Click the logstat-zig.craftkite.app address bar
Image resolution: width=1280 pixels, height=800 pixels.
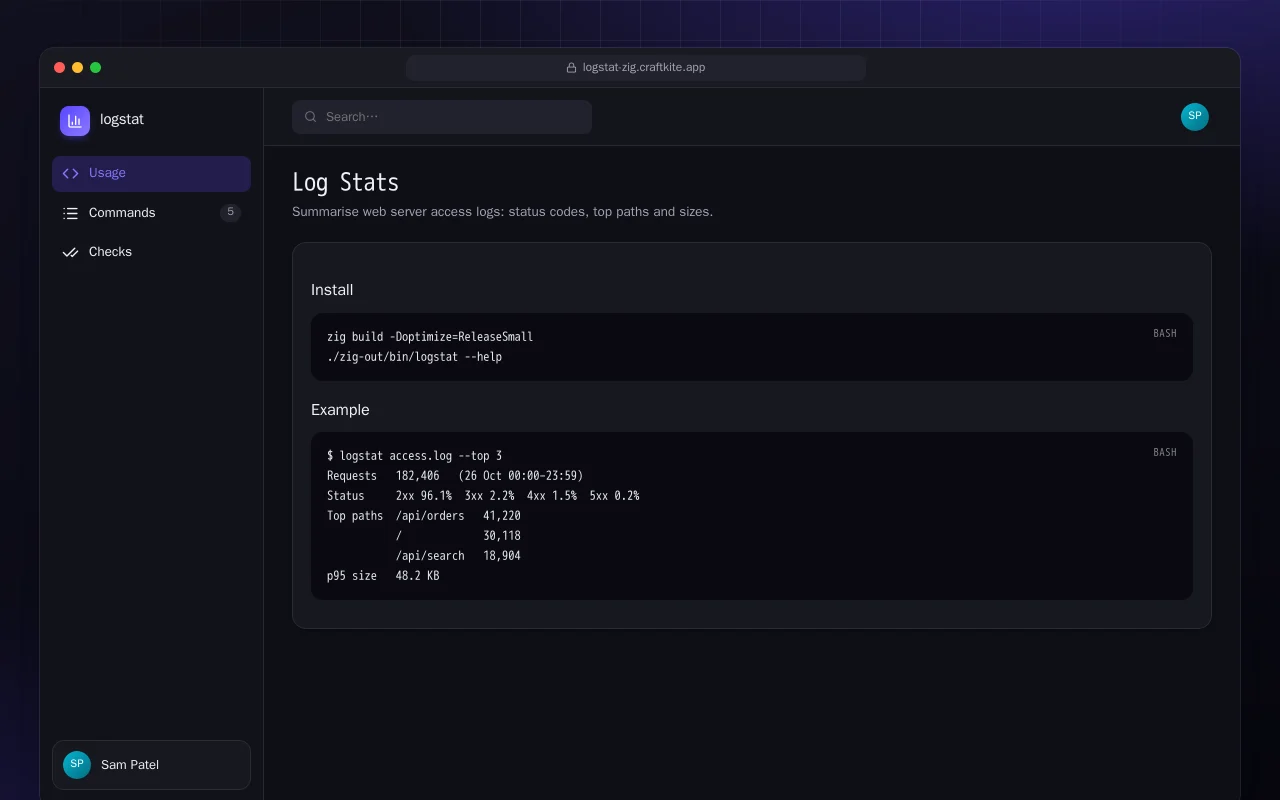636,68
